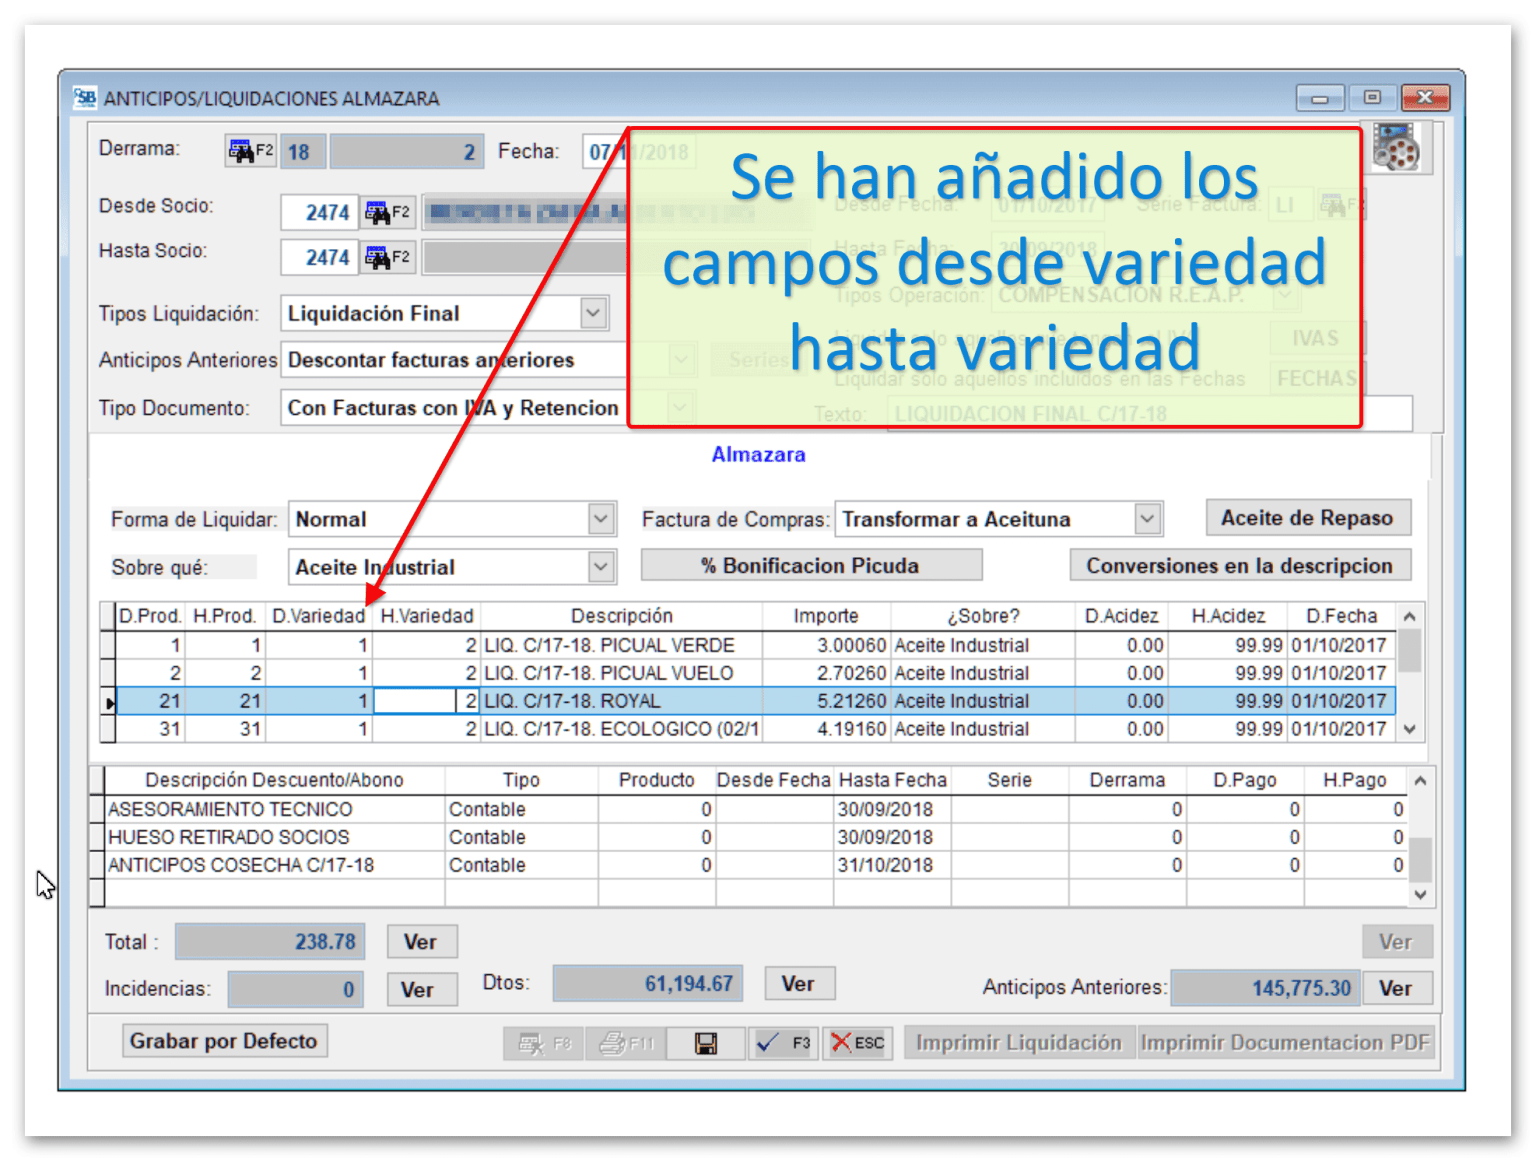The image size is (1536, 1161).
Task: Open the Sobre qué dropdown showing Aceite Industrial
Action: pos(600,567)
